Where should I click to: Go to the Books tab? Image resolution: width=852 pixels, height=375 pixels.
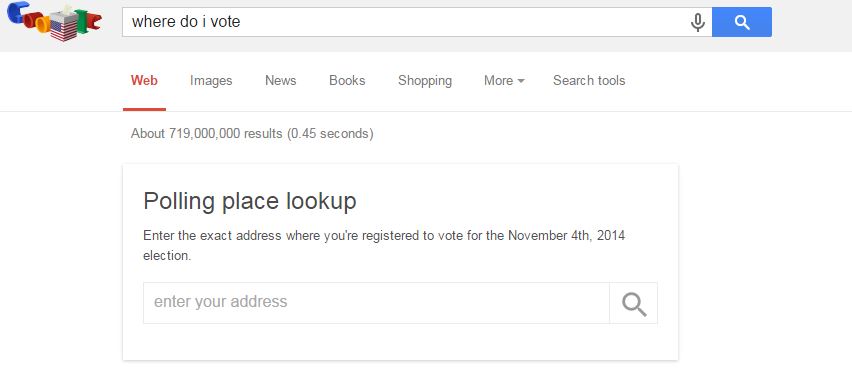coord(347,80)
